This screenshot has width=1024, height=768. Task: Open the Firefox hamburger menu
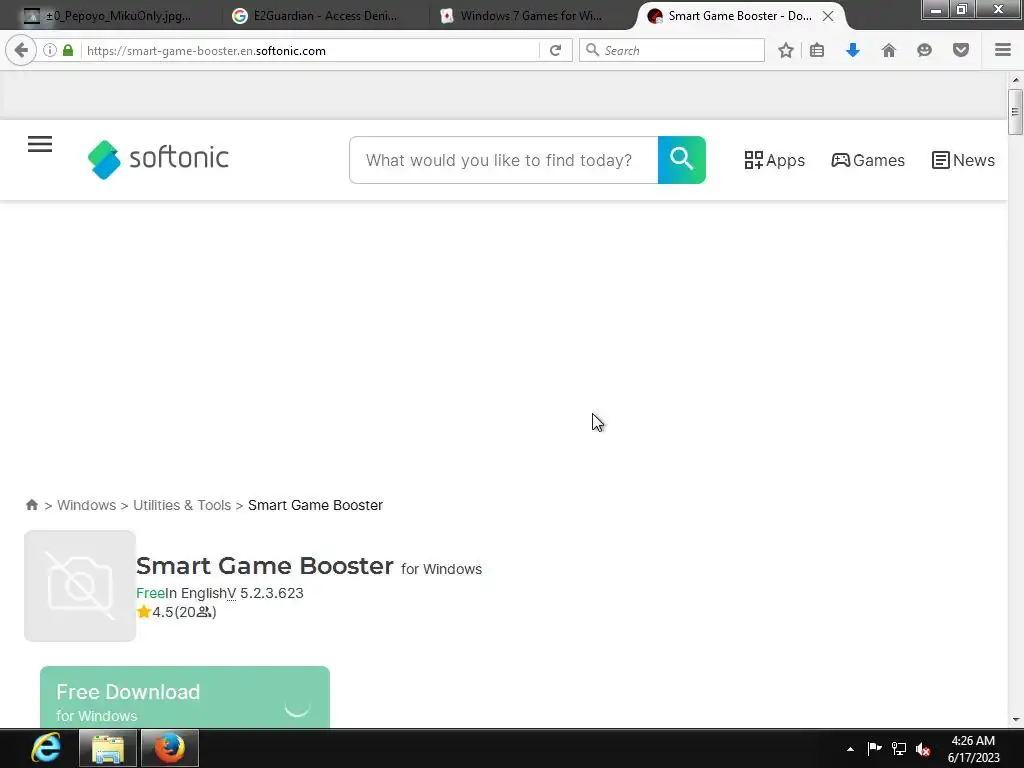1003,50
